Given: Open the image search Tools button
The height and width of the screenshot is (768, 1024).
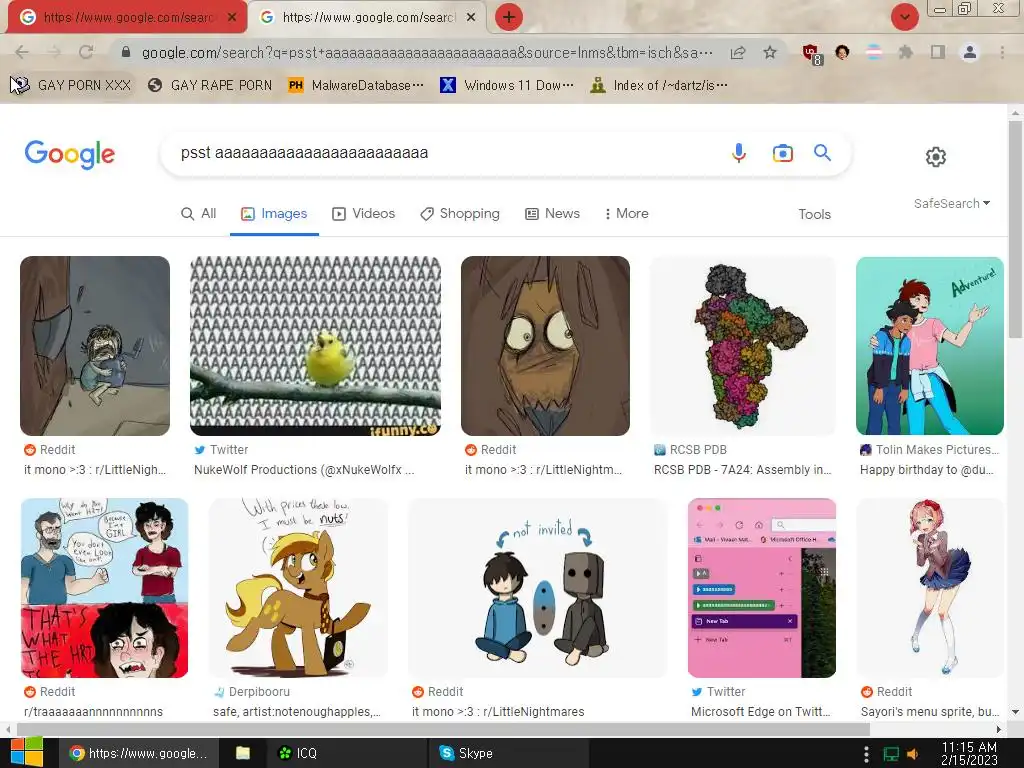Looking at the screenshot, I should [814, 214].
